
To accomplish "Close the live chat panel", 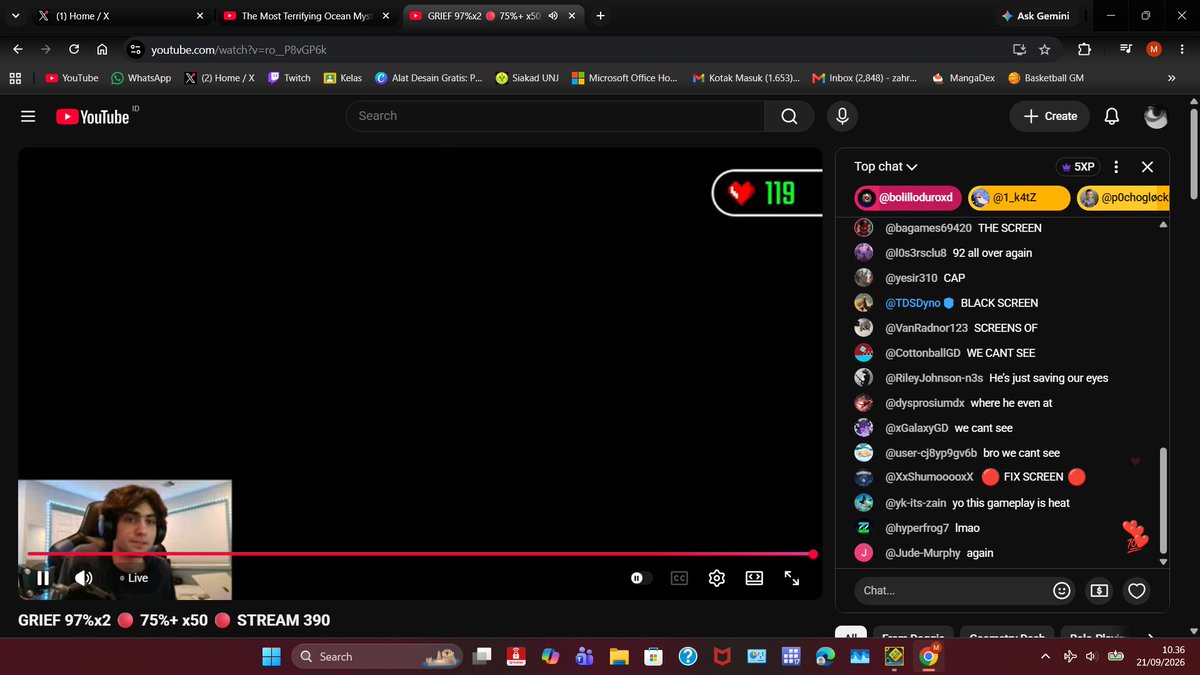I will 1147,167.
